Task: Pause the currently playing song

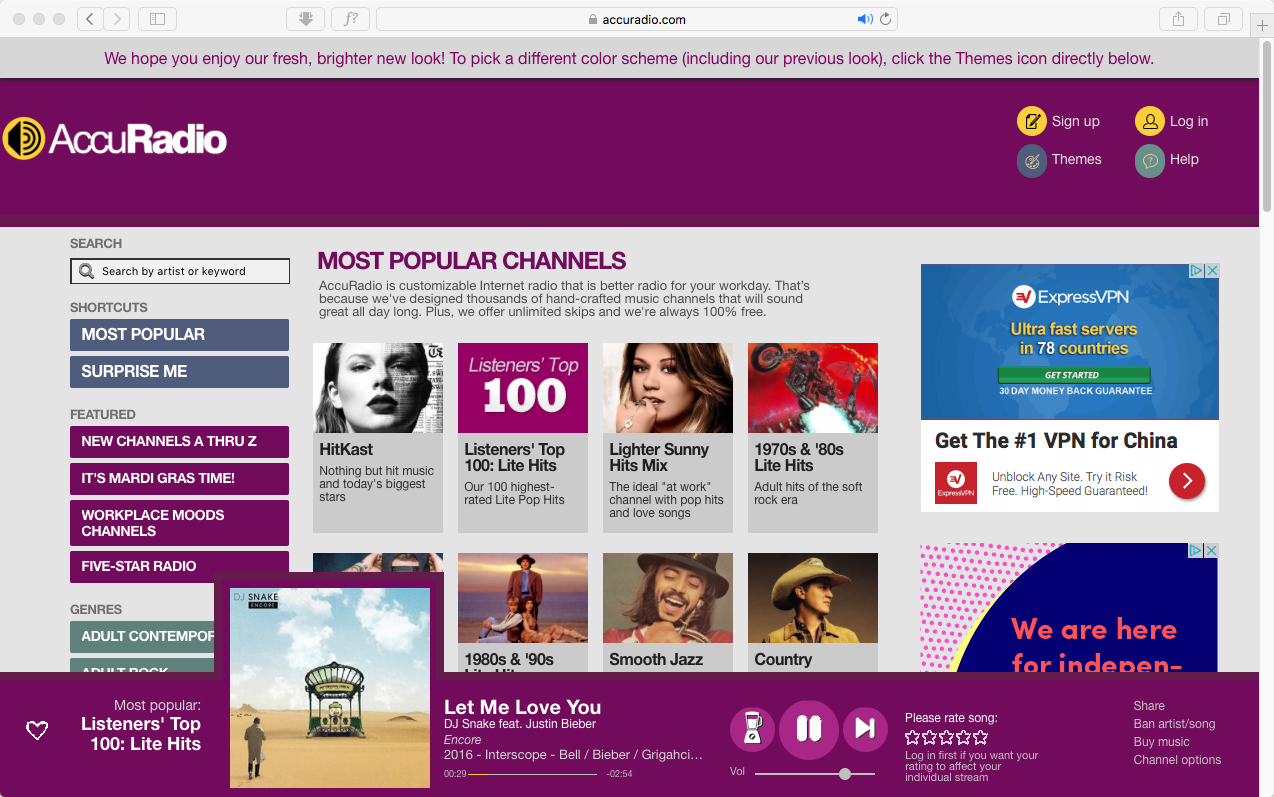Action: (808, 729)
